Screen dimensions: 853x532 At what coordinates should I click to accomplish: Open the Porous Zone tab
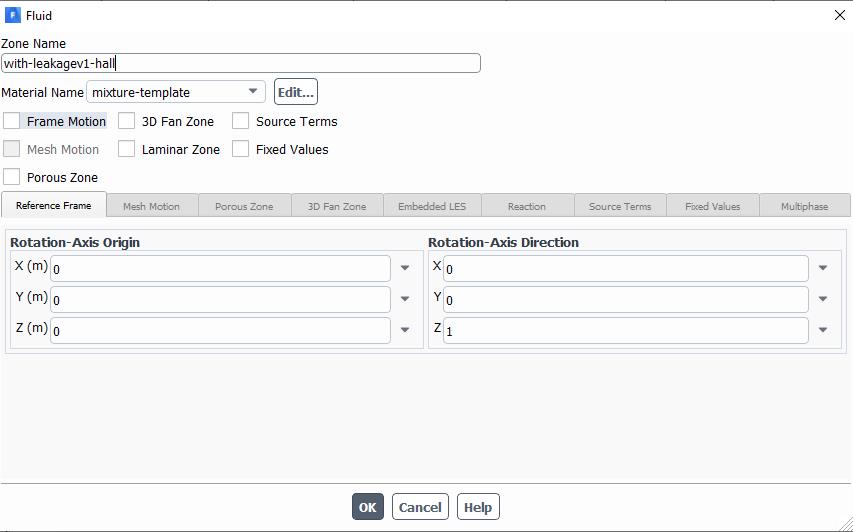[x=244, y=206]
